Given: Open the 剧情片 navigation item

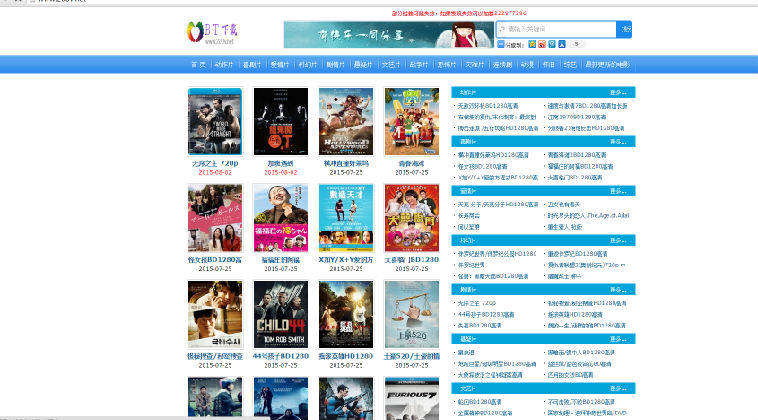Looking at the screenshot, I should click(x=335, y=64).
